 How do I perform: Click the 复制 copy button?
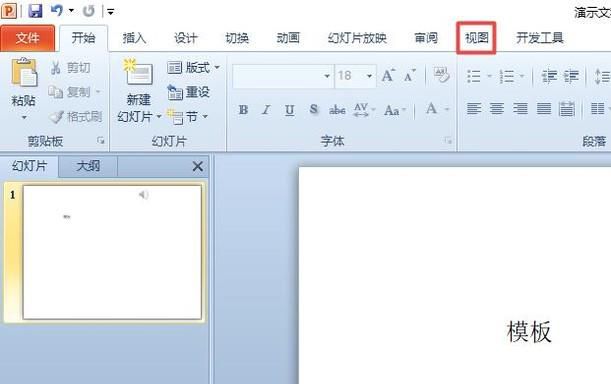[74, 92]
